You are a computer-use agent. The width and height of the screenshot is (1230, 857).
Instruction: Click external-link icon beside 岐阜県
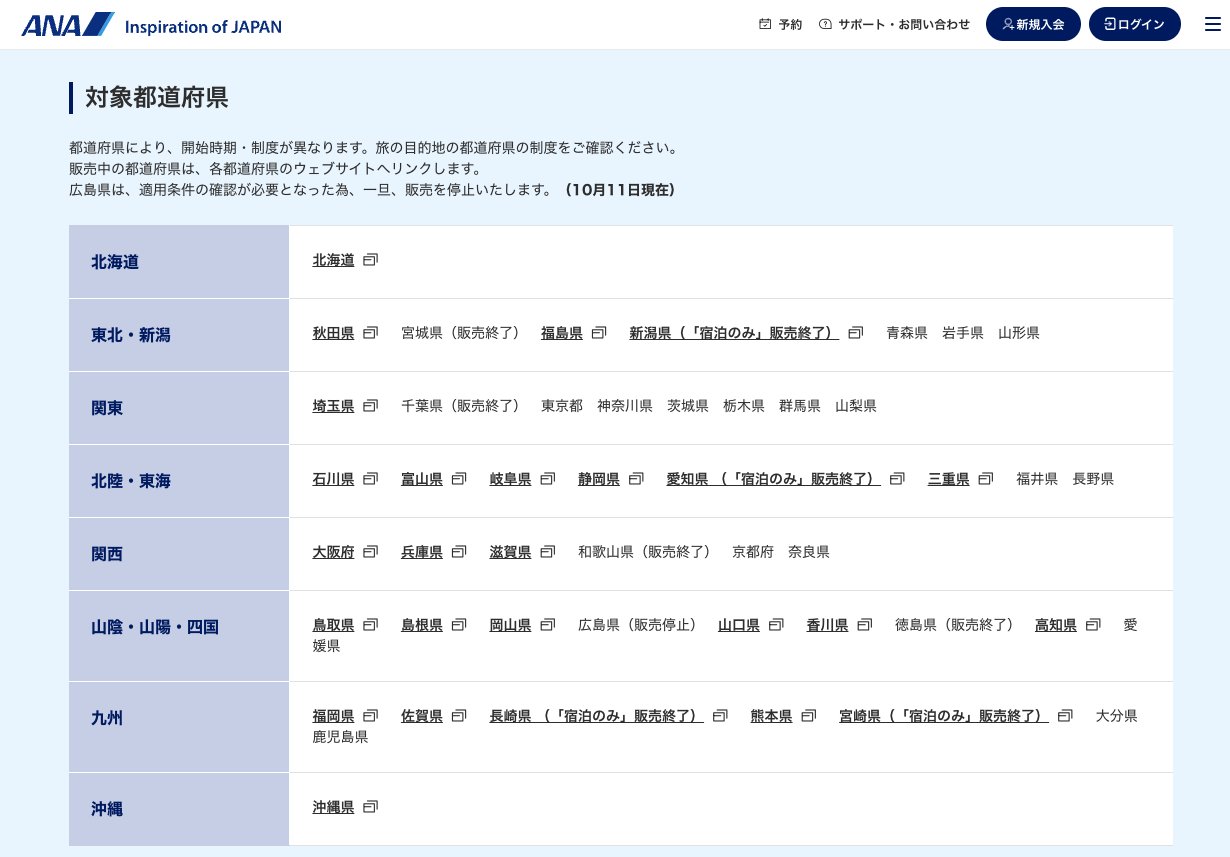click(548, 479)
